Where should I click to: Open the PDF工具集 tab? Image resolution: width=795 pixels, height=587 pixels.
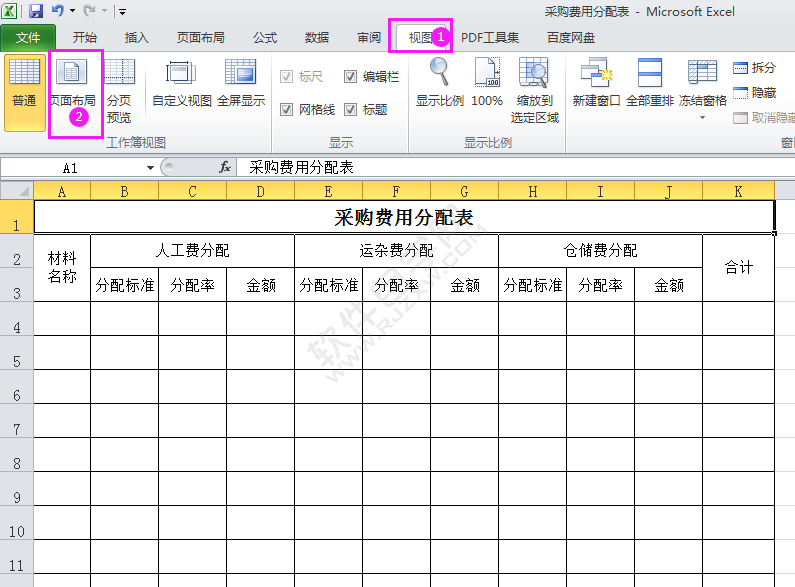(x=490, y=38)
